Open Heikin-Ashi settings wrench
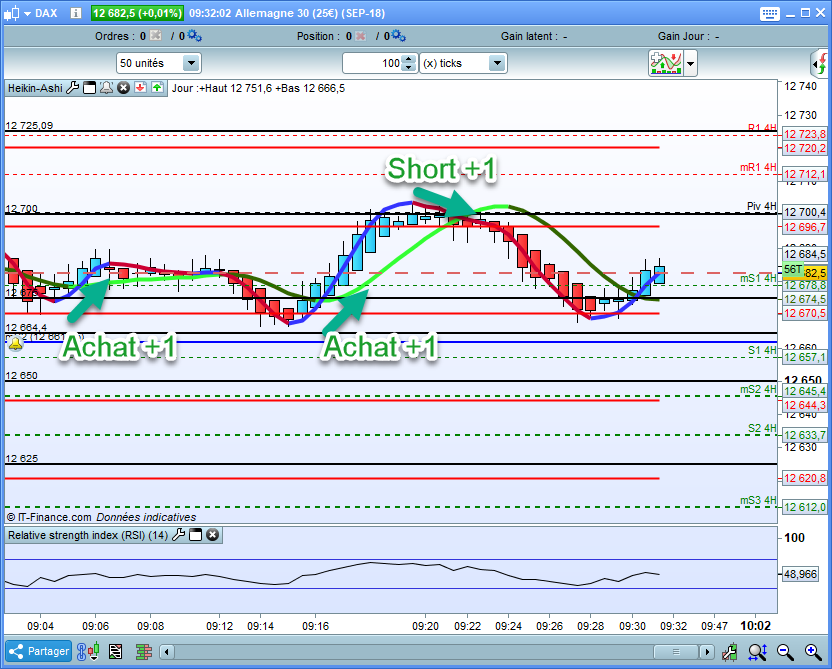The width and height of the screenshot is (832, 669). 72,88
